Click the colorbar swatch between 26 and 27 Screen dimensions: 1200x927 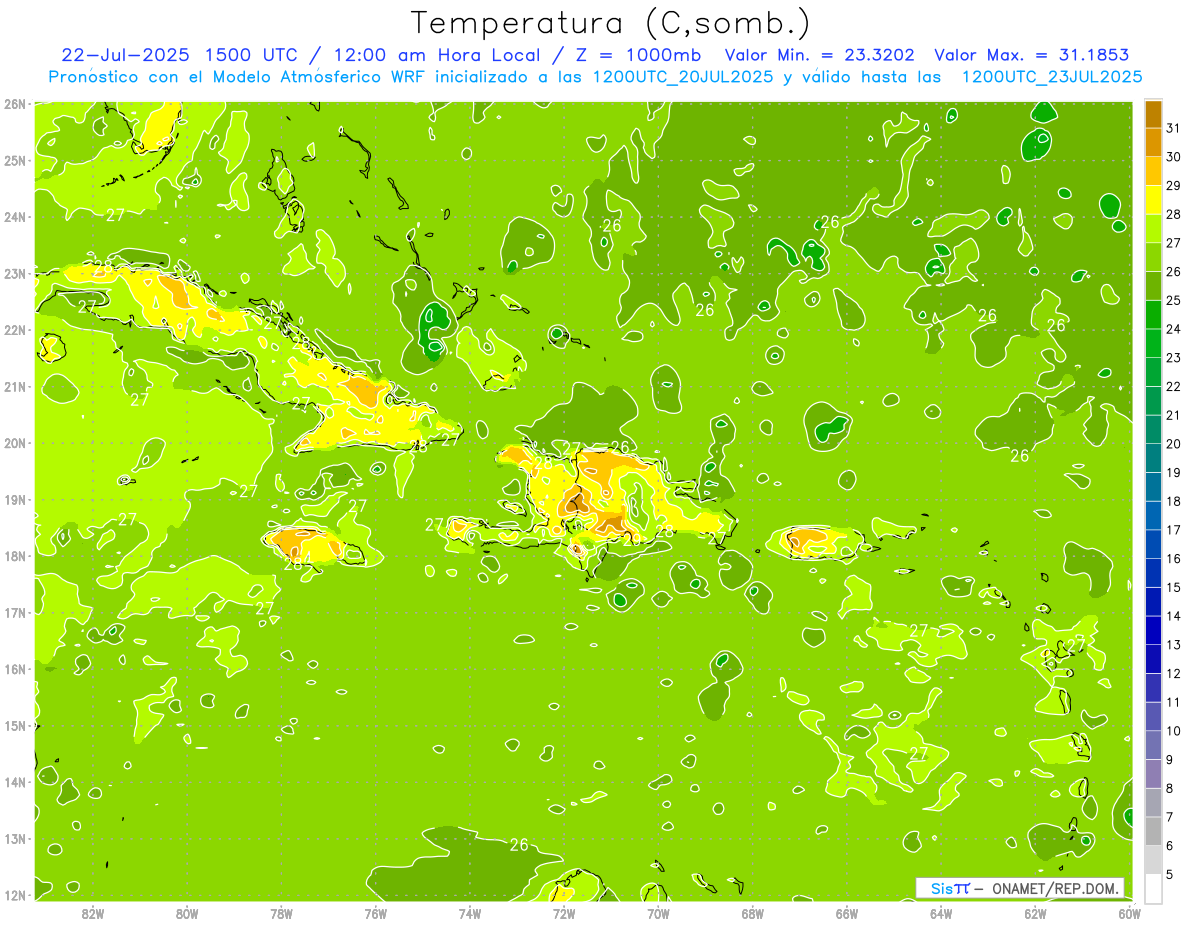(1153, 257)
